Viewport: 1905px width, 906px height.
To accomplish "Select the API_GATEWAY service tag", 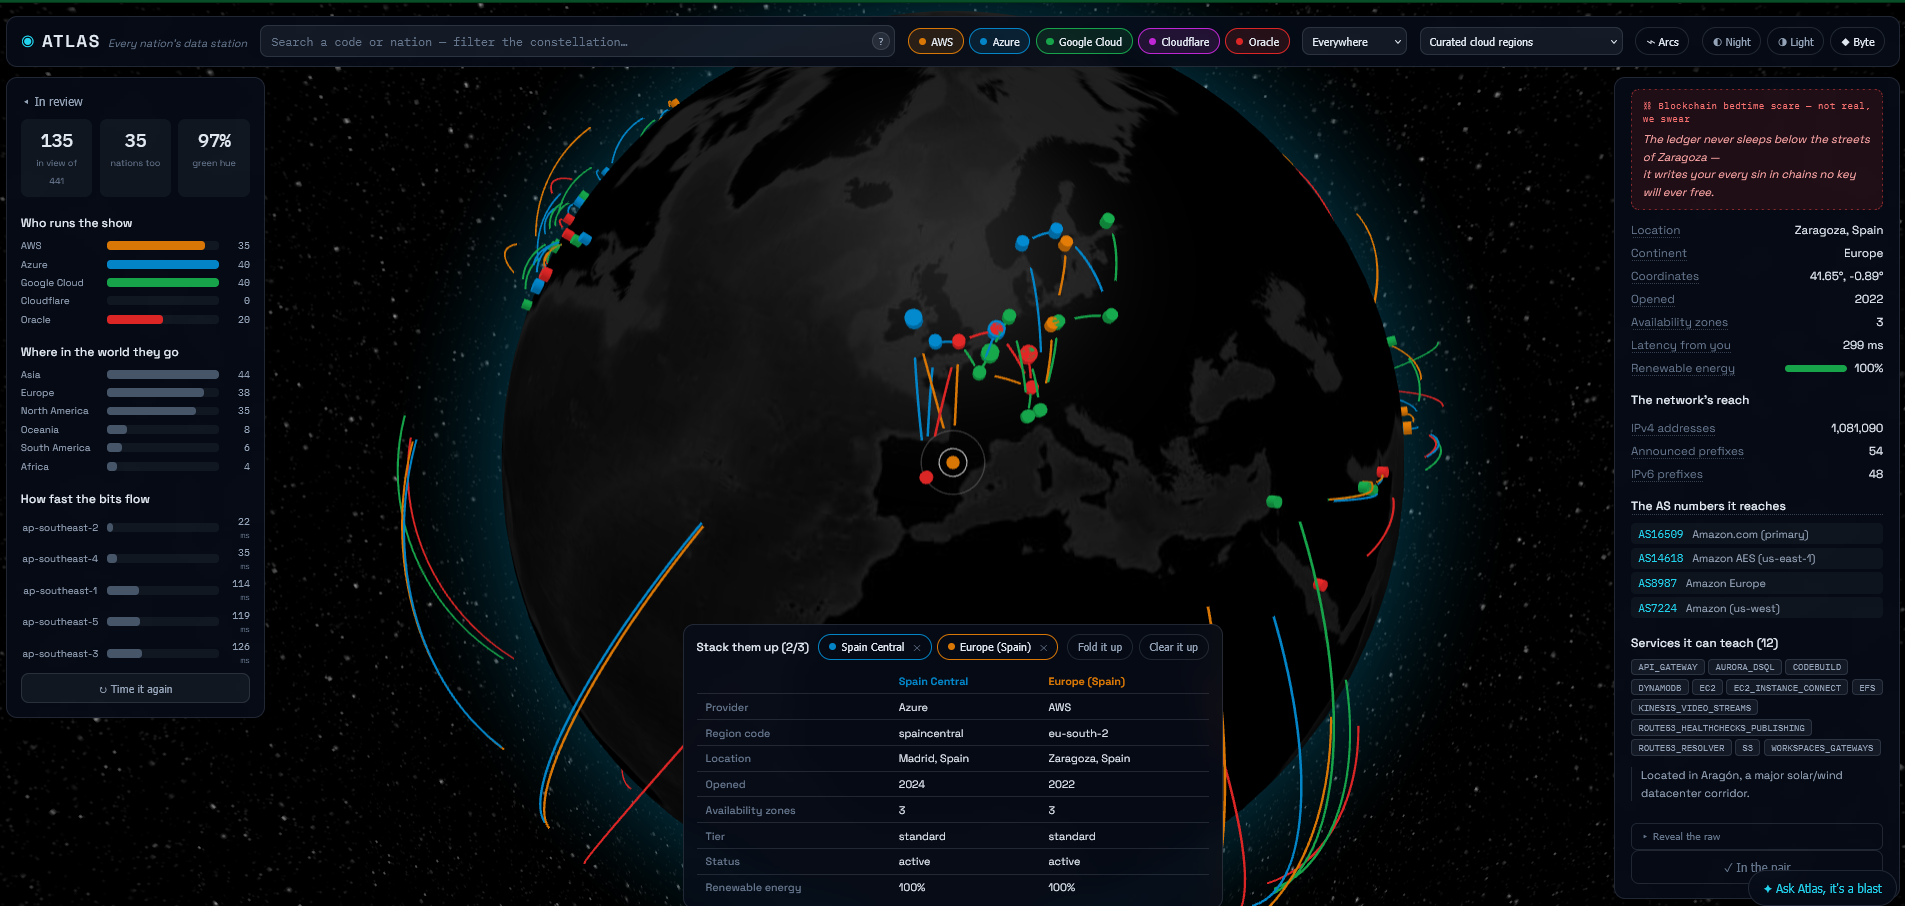I will pos(1667,667).
